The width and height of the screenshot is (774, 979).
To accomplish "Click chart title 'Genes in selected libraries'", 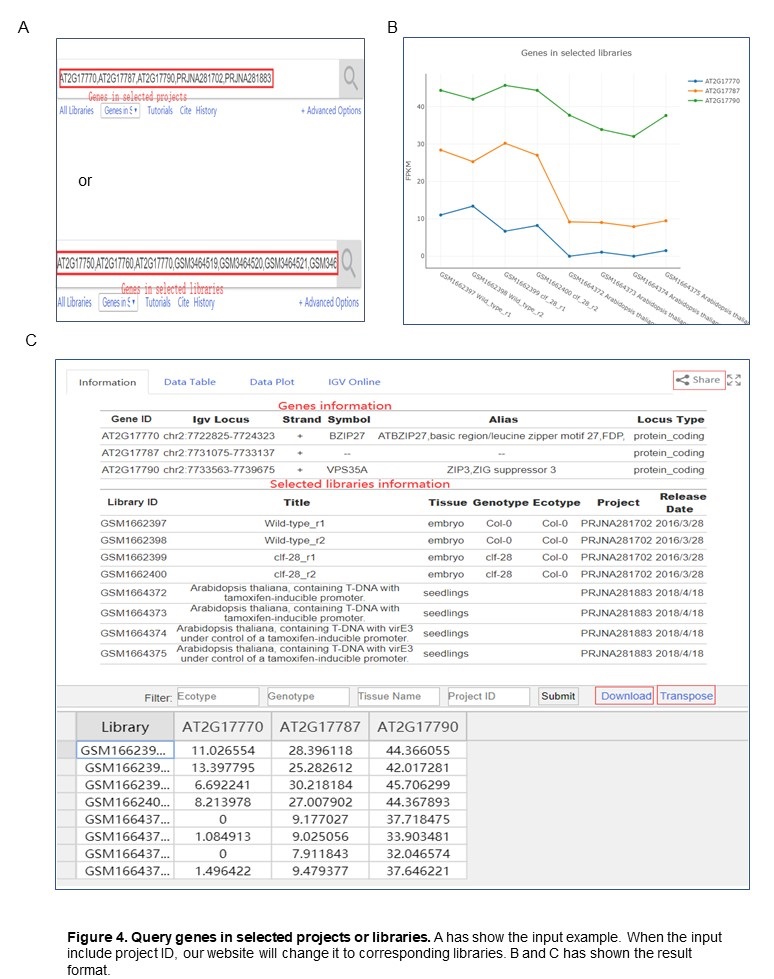I will [576, 53].
